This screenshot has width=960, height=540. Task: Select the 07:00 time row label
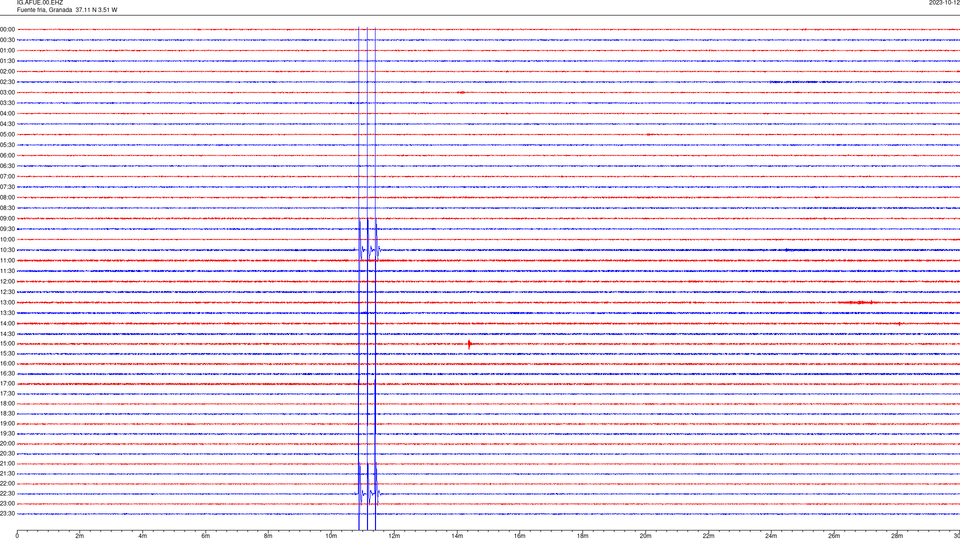click(x=7, y=176)
